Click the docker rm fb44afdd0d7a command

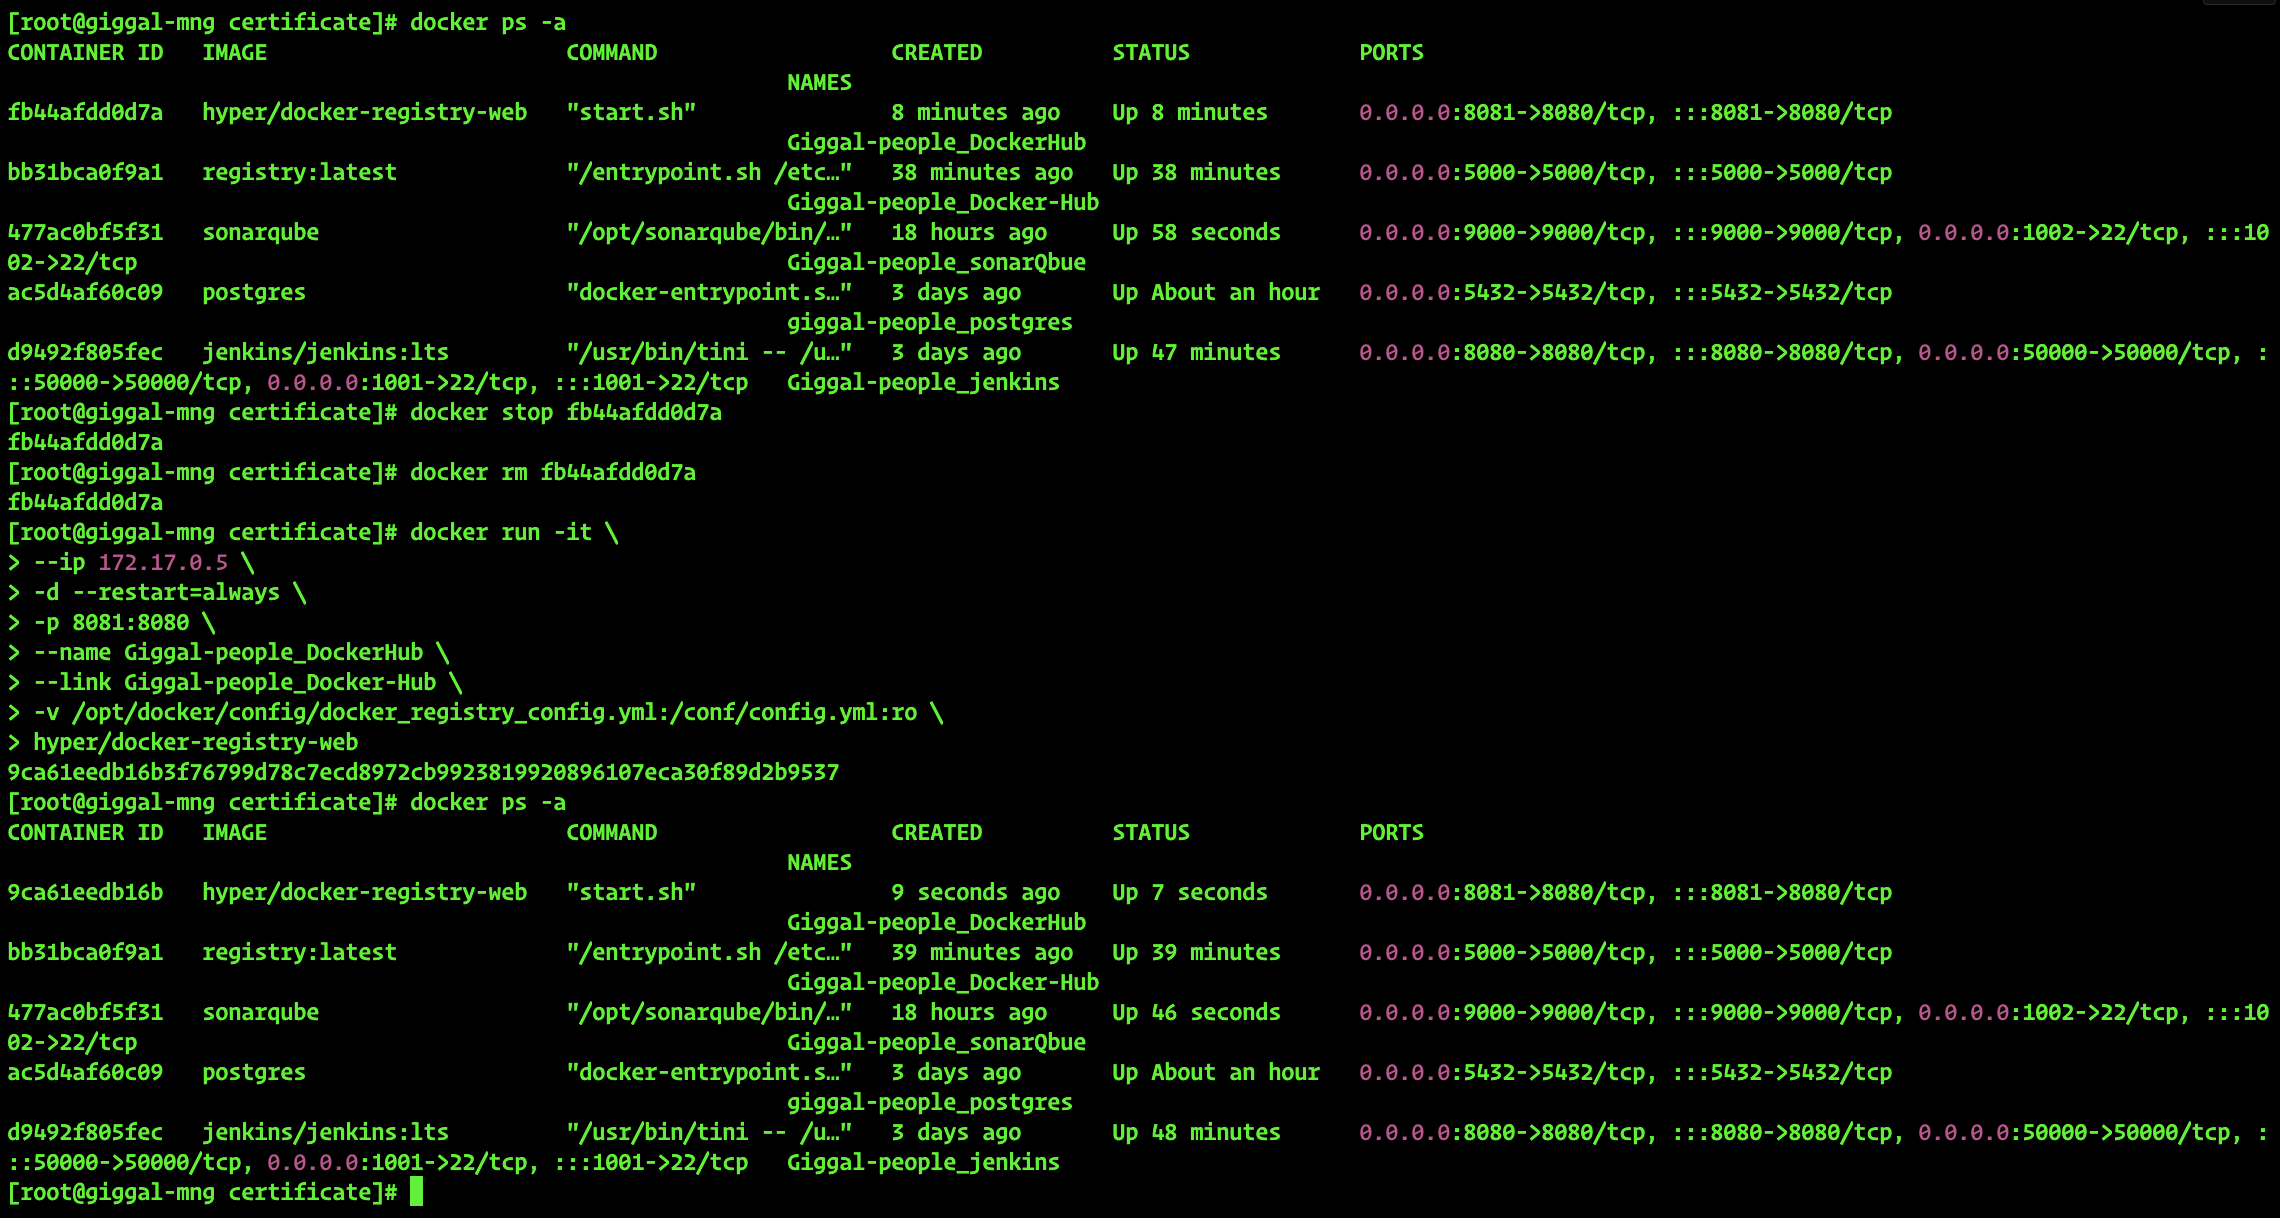click(552, 472)
